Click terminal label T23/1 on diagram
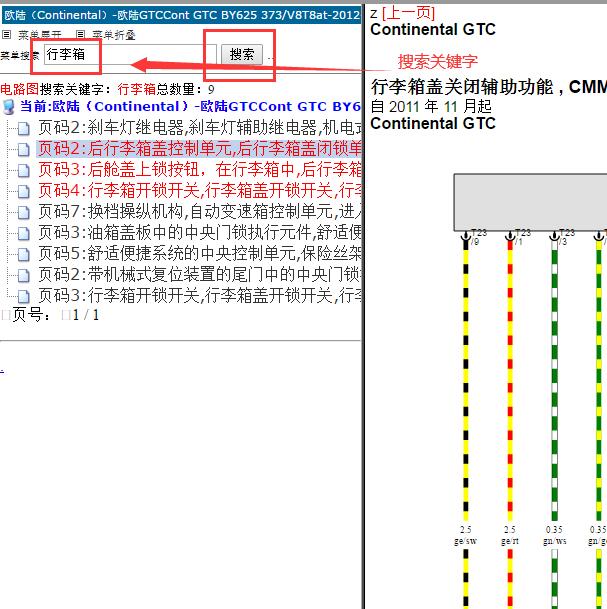607x609 pixels. [x=523, y=237]
